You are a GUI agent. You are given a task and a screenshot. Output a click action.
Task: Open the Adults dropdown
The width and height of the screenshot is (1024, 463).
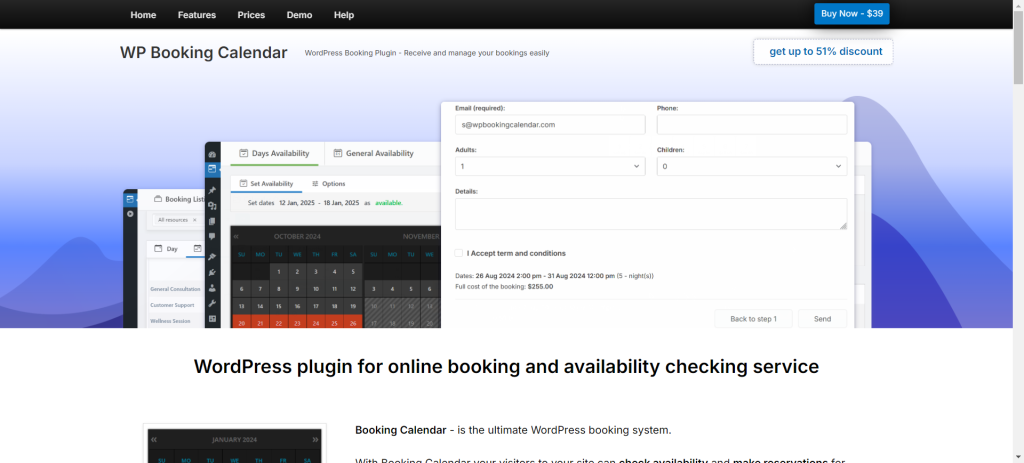550,167
